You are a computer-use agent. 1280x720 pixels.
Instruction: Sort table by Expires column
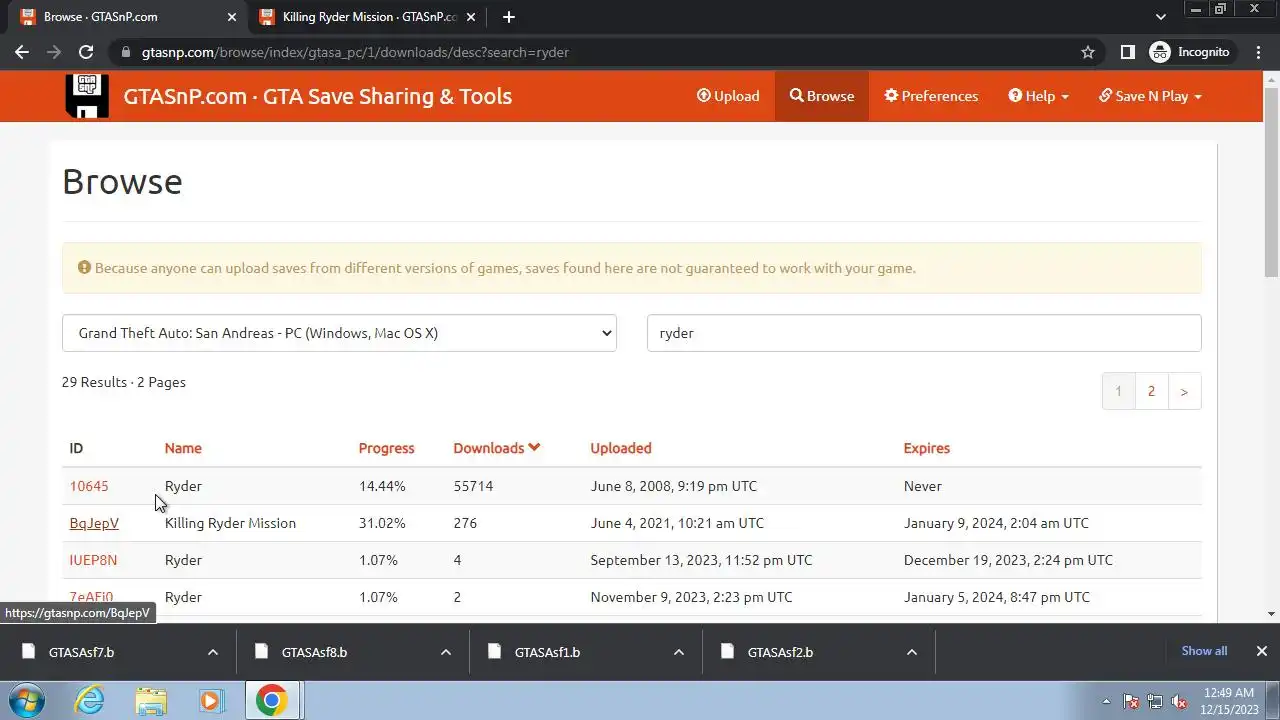click(x=926, y=448)
